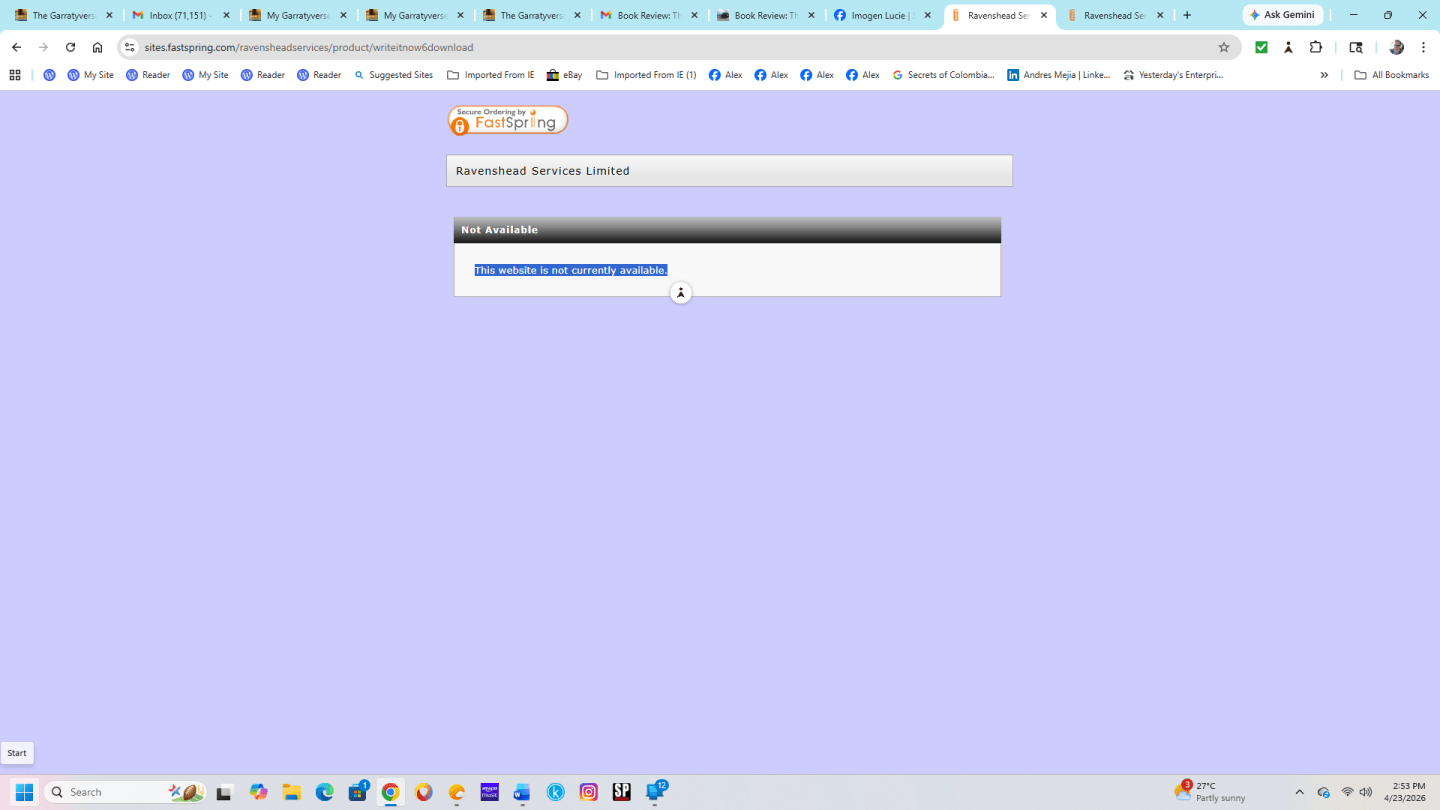Switch to the Imogen Lucie Facebook tab
This screenshot has width=1440, height=810.
coord(880,15)
